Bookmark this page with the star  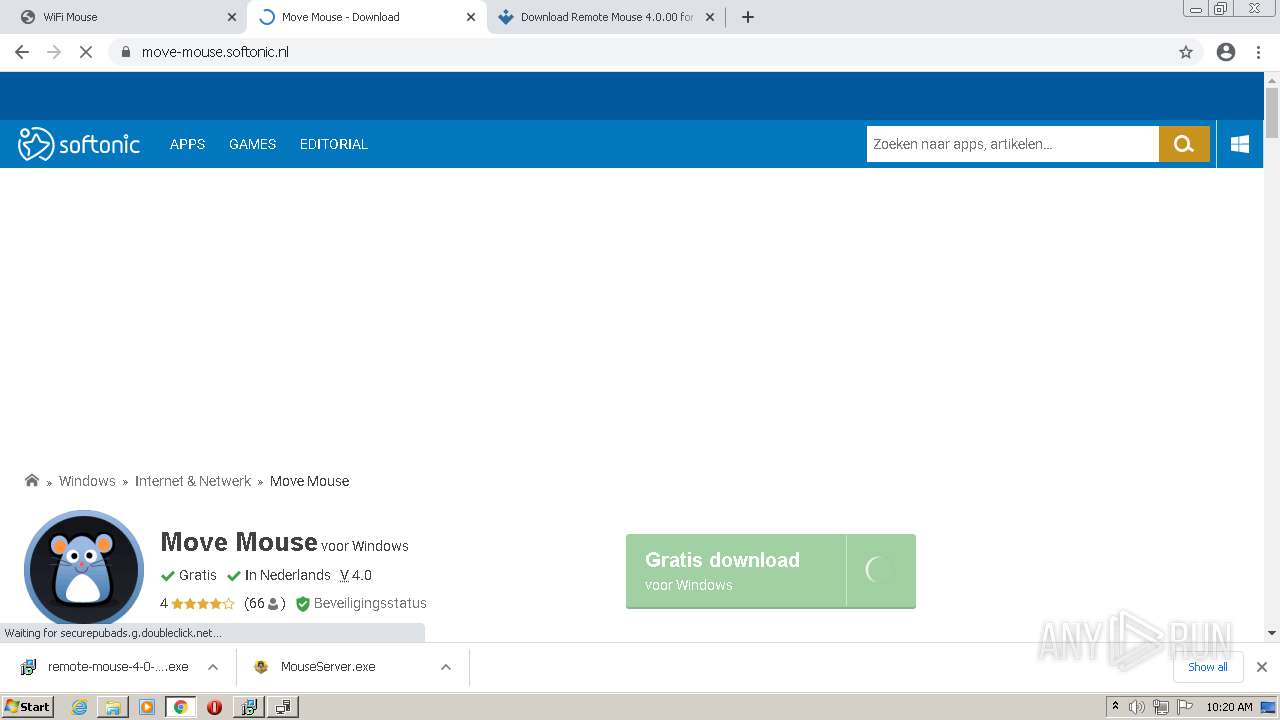pyautogui.click(x=1186, y=52)
